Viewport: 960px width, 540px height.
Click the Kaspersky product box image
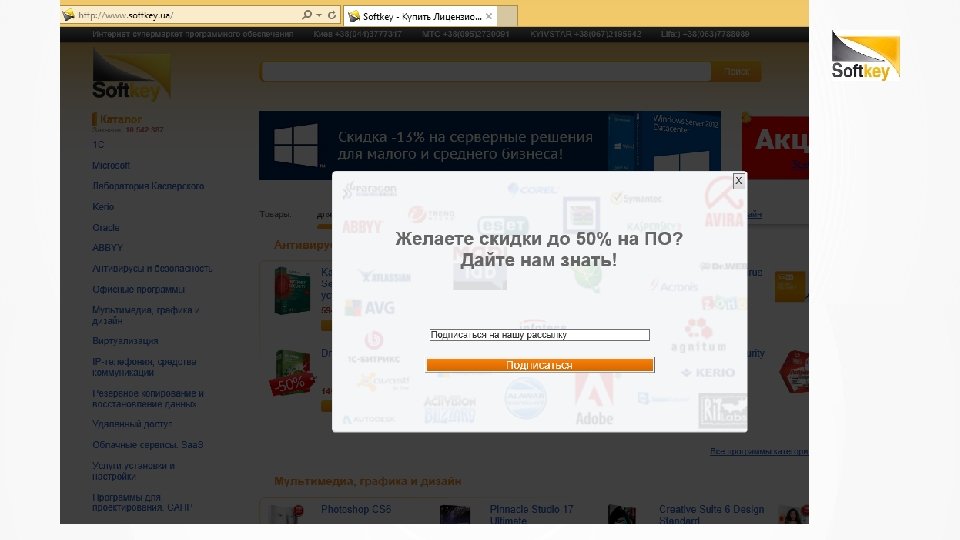coord(292,290)
